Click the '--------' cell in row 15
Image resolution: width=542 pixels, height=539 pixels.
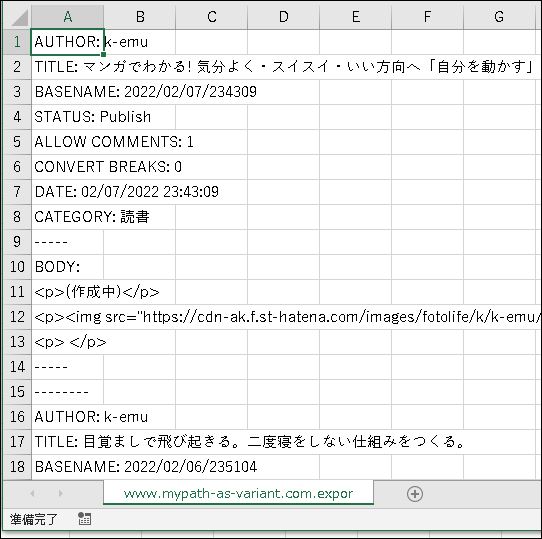coord(67,392)
